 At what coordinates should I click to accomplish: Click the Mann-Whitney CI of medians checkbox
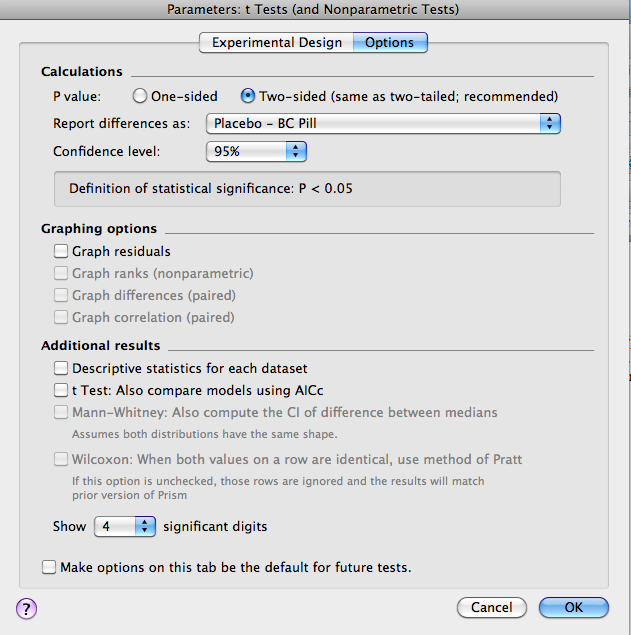pos(62,413)
